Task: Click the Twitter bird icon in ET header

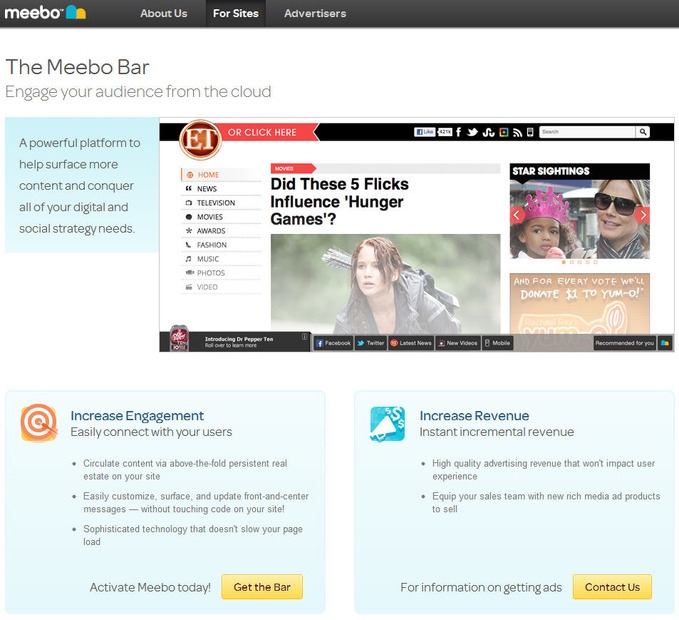Action: point(472,132)
